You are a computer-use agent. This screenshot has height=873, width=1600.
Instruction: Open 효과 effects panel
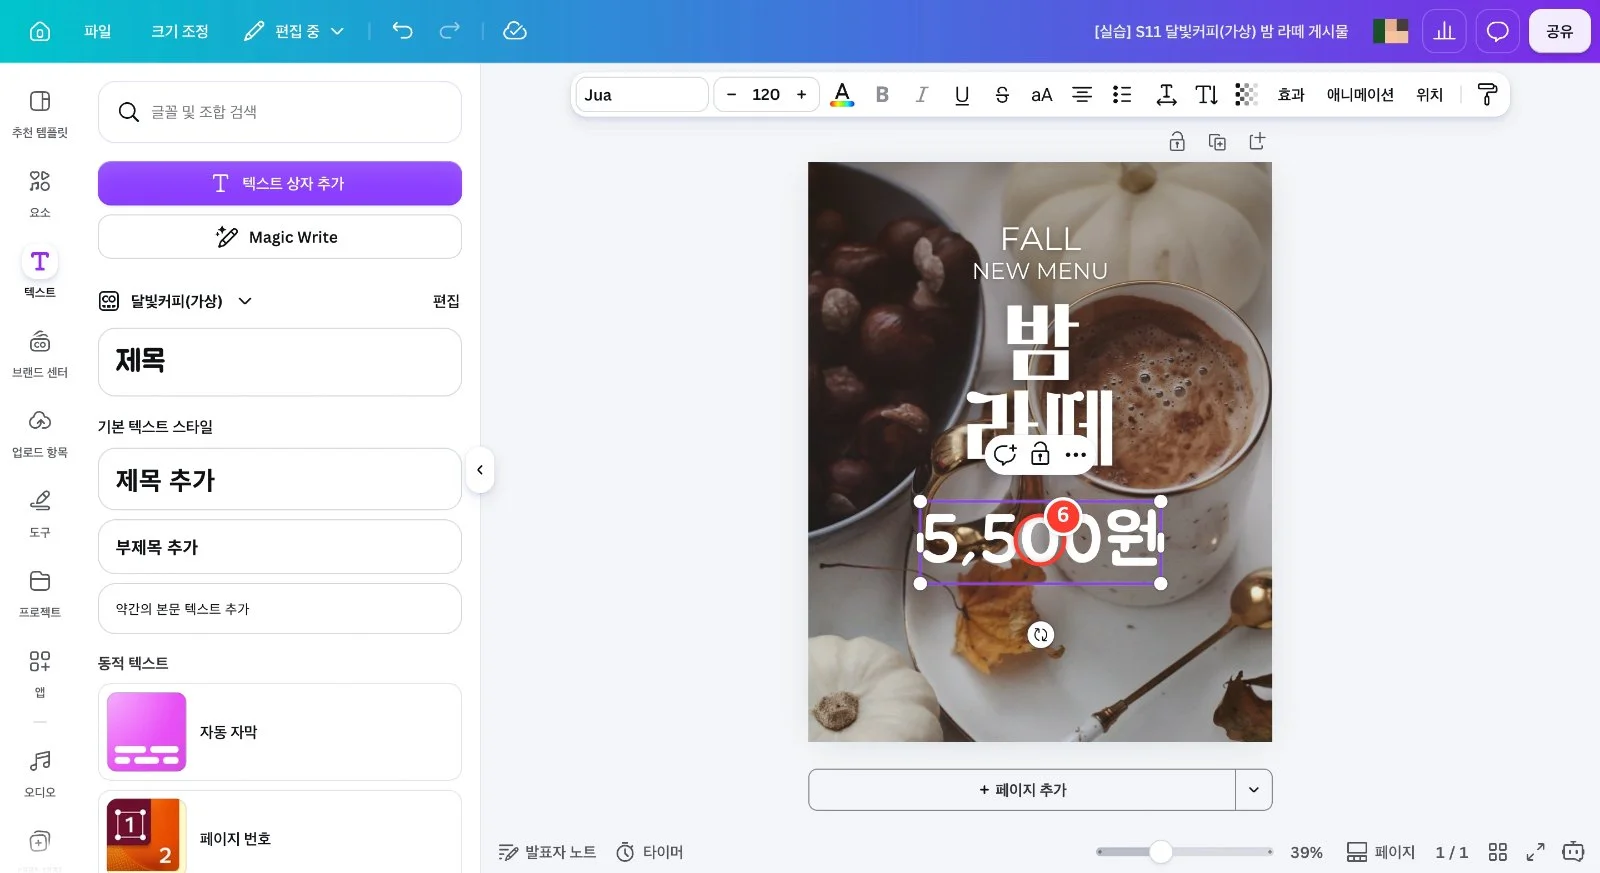(x=1291, y=95)
